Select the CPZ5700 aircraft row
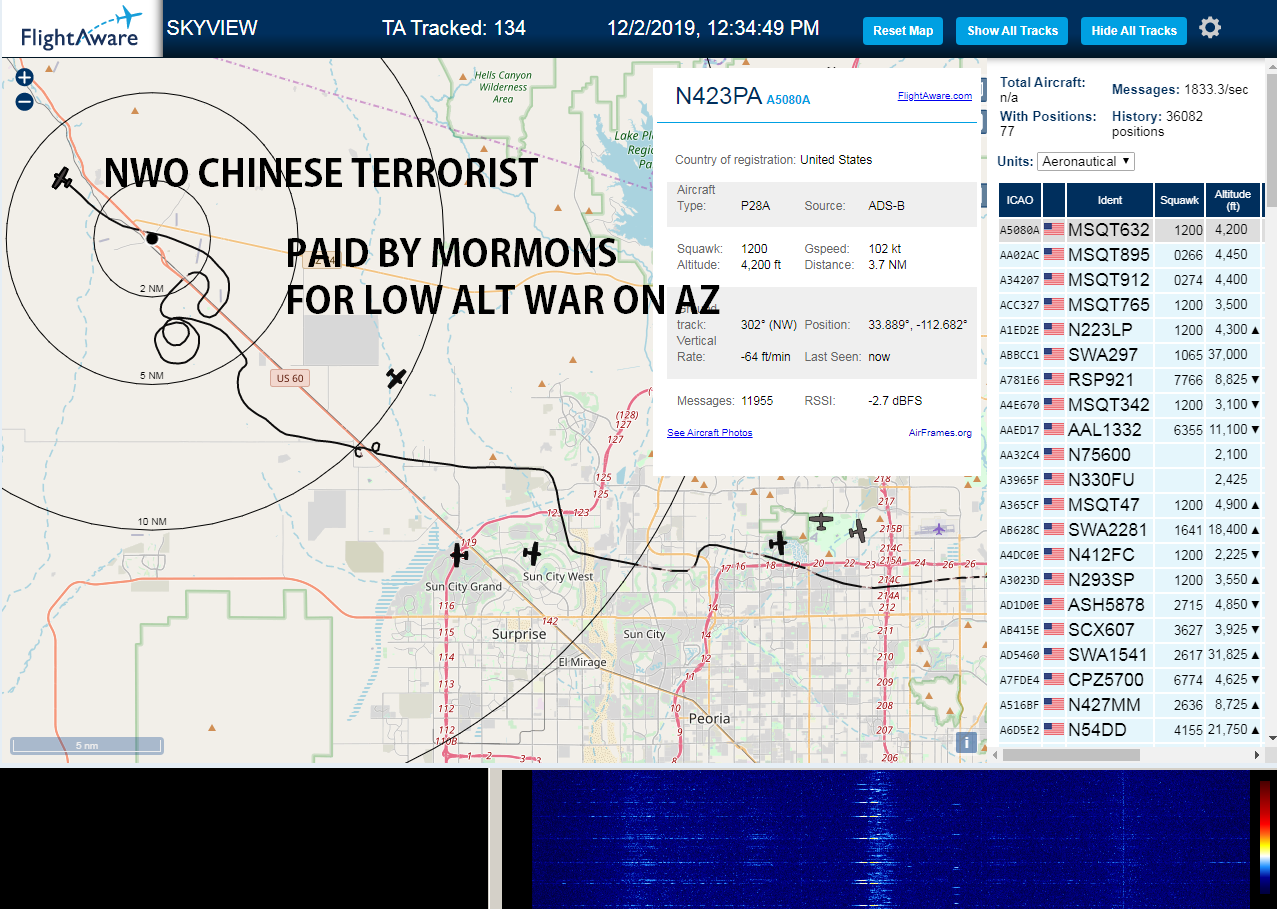 point(1130,680)
